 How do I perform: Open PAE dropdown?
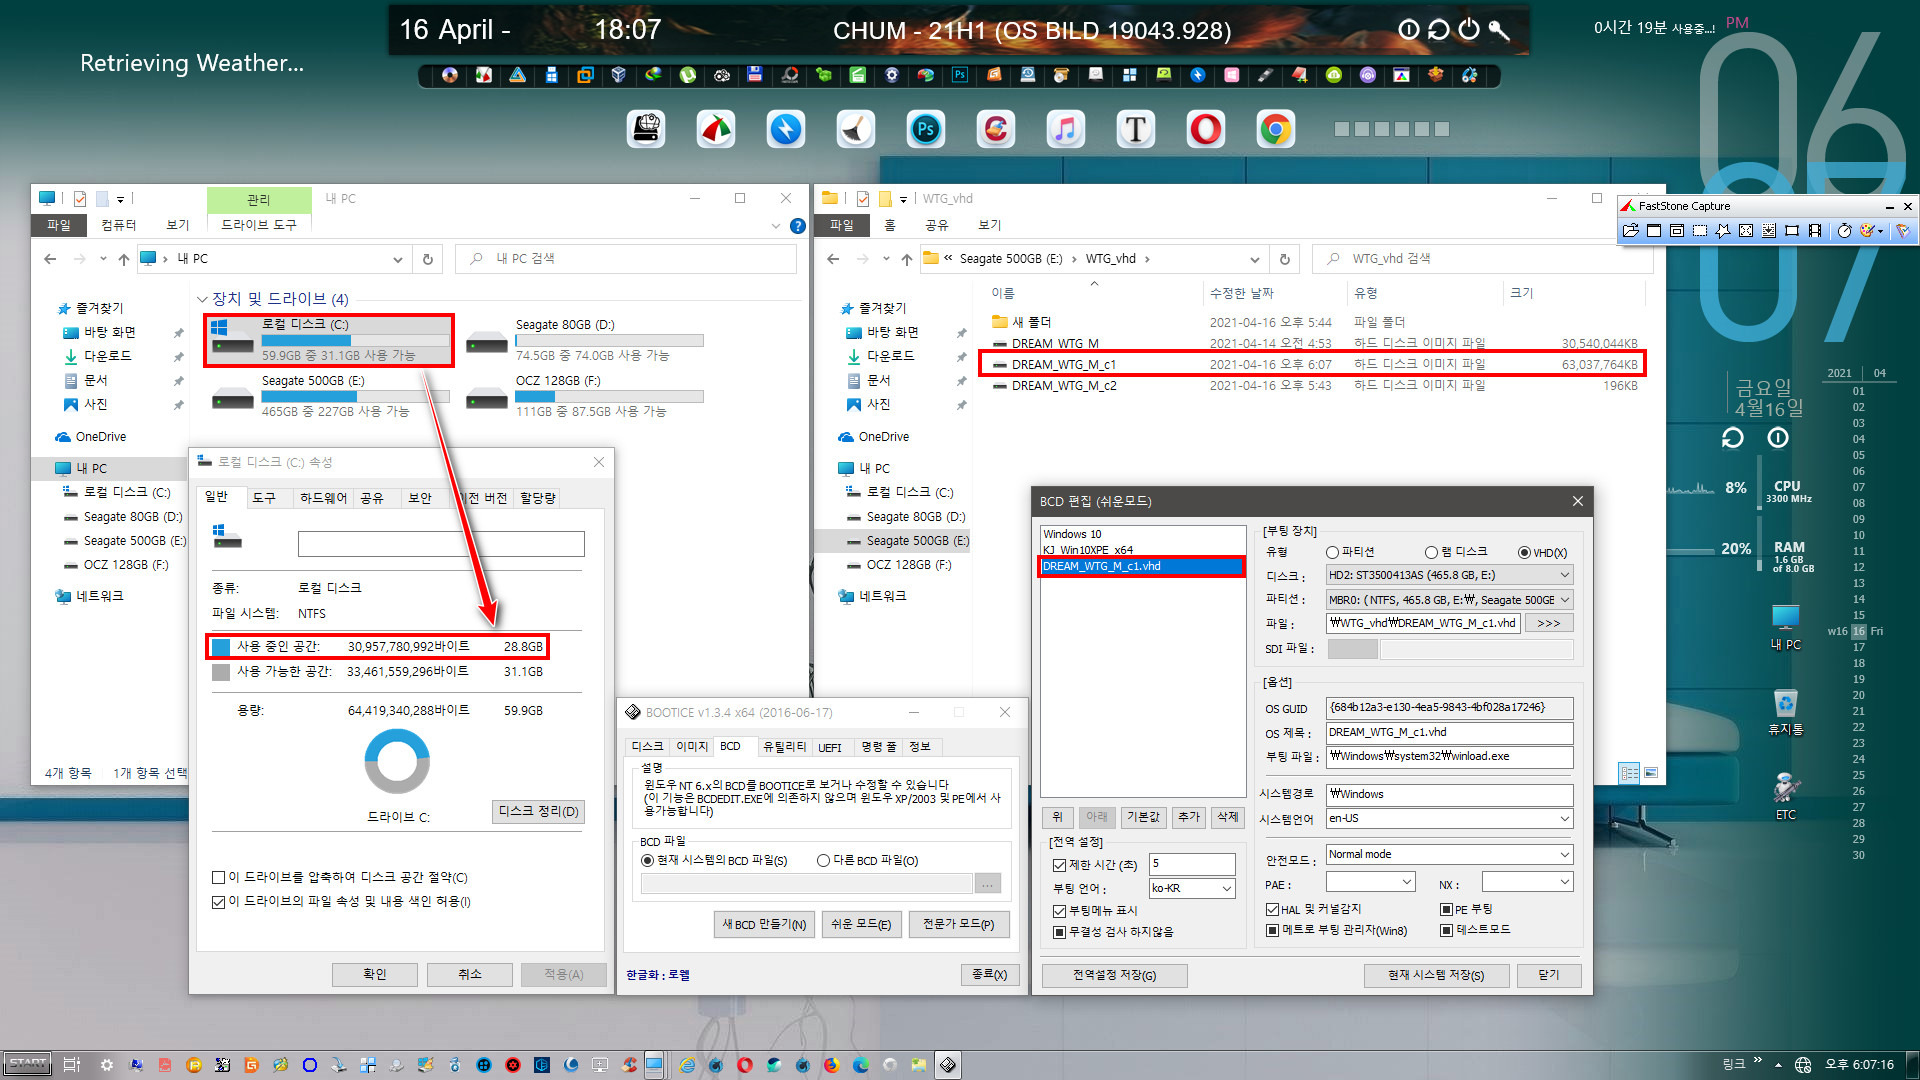click(1370, 882)
